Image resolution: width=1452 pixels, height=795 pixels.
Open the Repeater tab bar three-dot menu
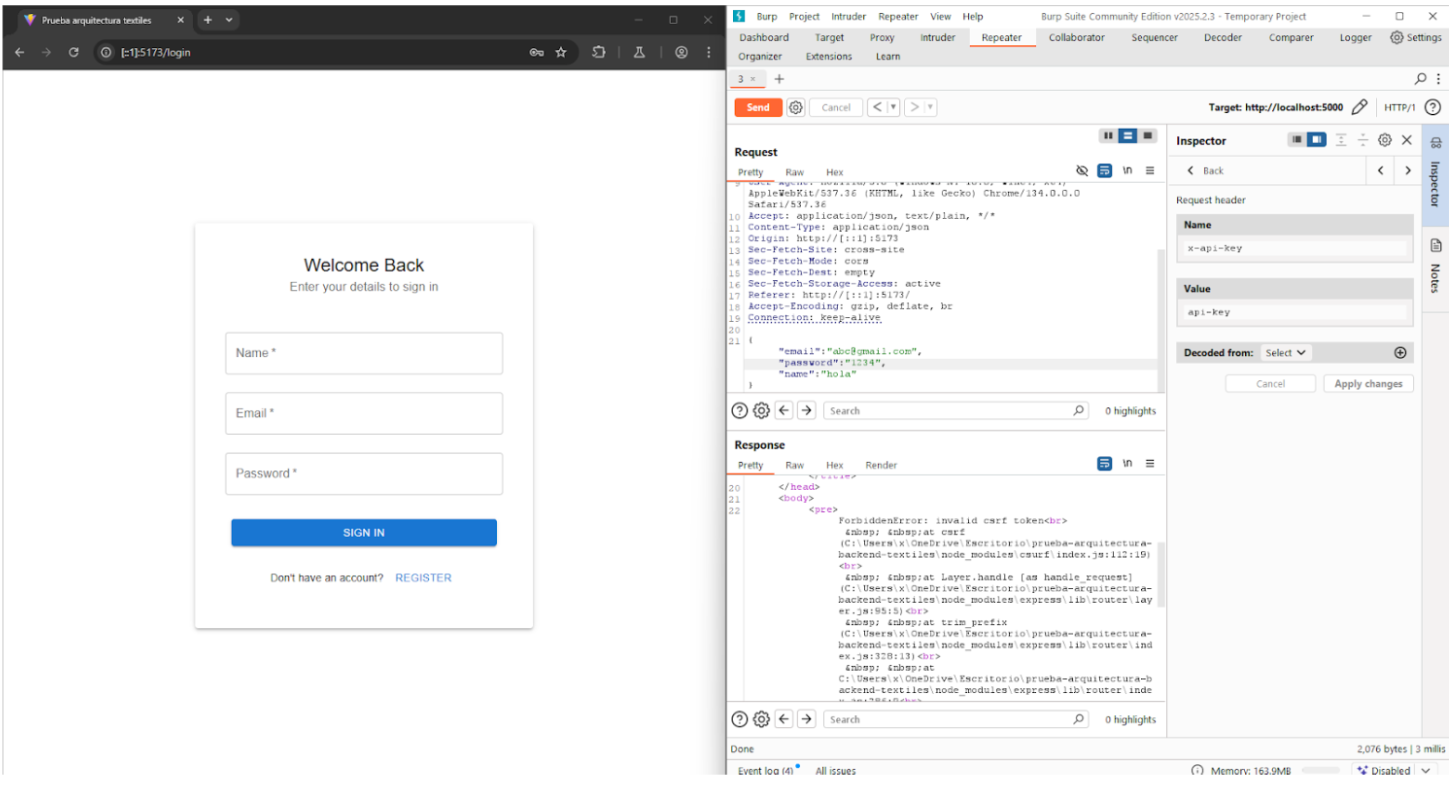(x=1438, y=79)
